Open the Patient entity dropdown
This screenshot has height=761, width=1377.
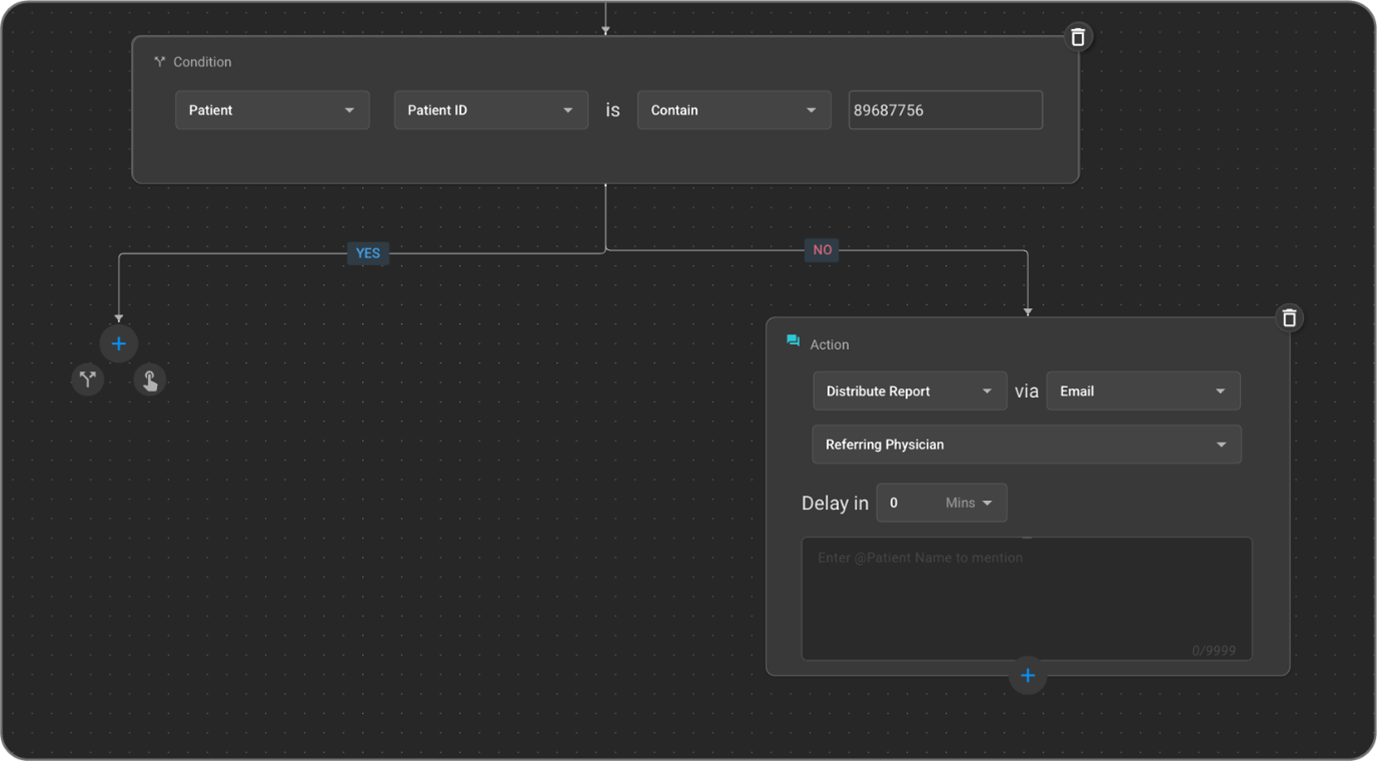(272, 110)
